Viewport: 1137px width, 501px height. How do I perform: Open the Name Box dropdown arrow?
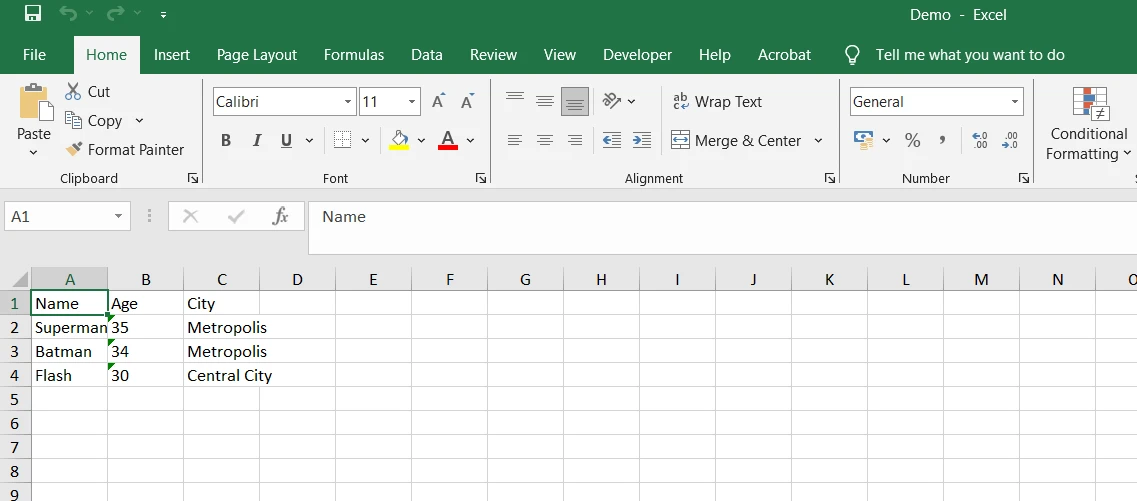pyautogui.click(x=119, y=216)
